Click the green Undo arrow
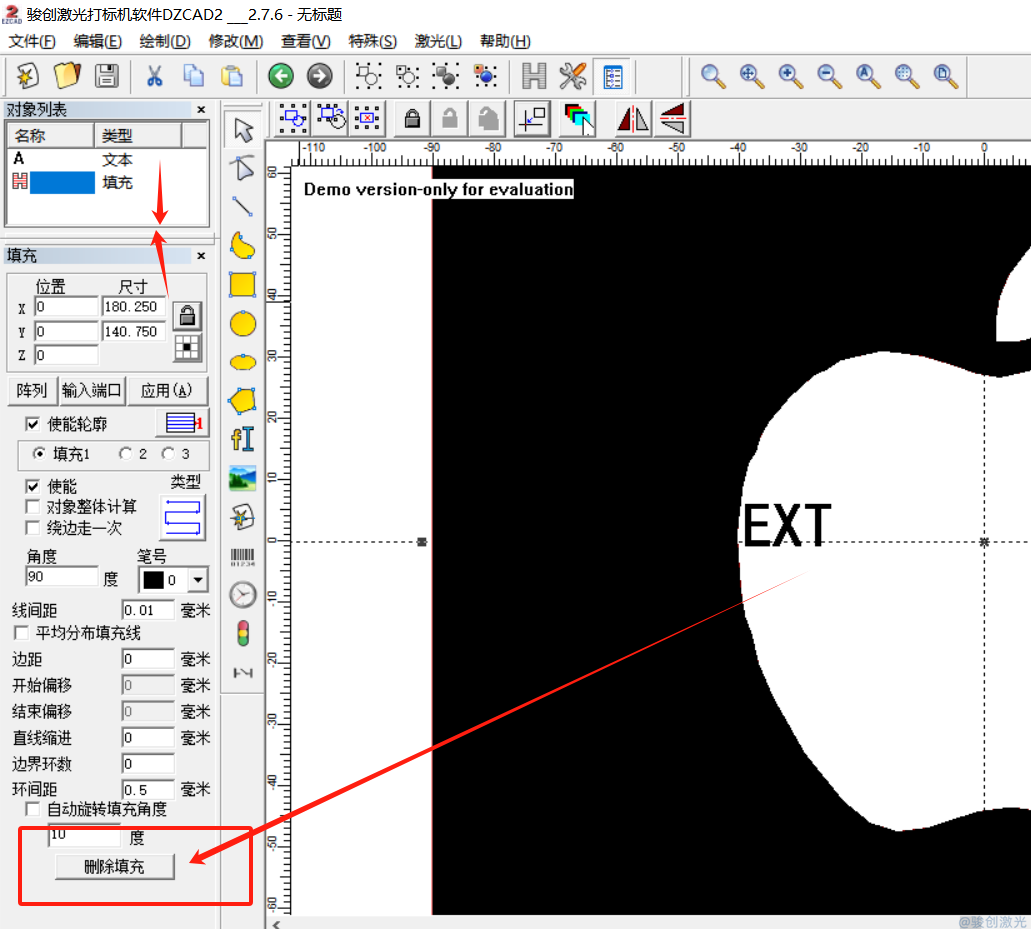The width and height of the screenshot is (1031, 929). click(281, 76)
